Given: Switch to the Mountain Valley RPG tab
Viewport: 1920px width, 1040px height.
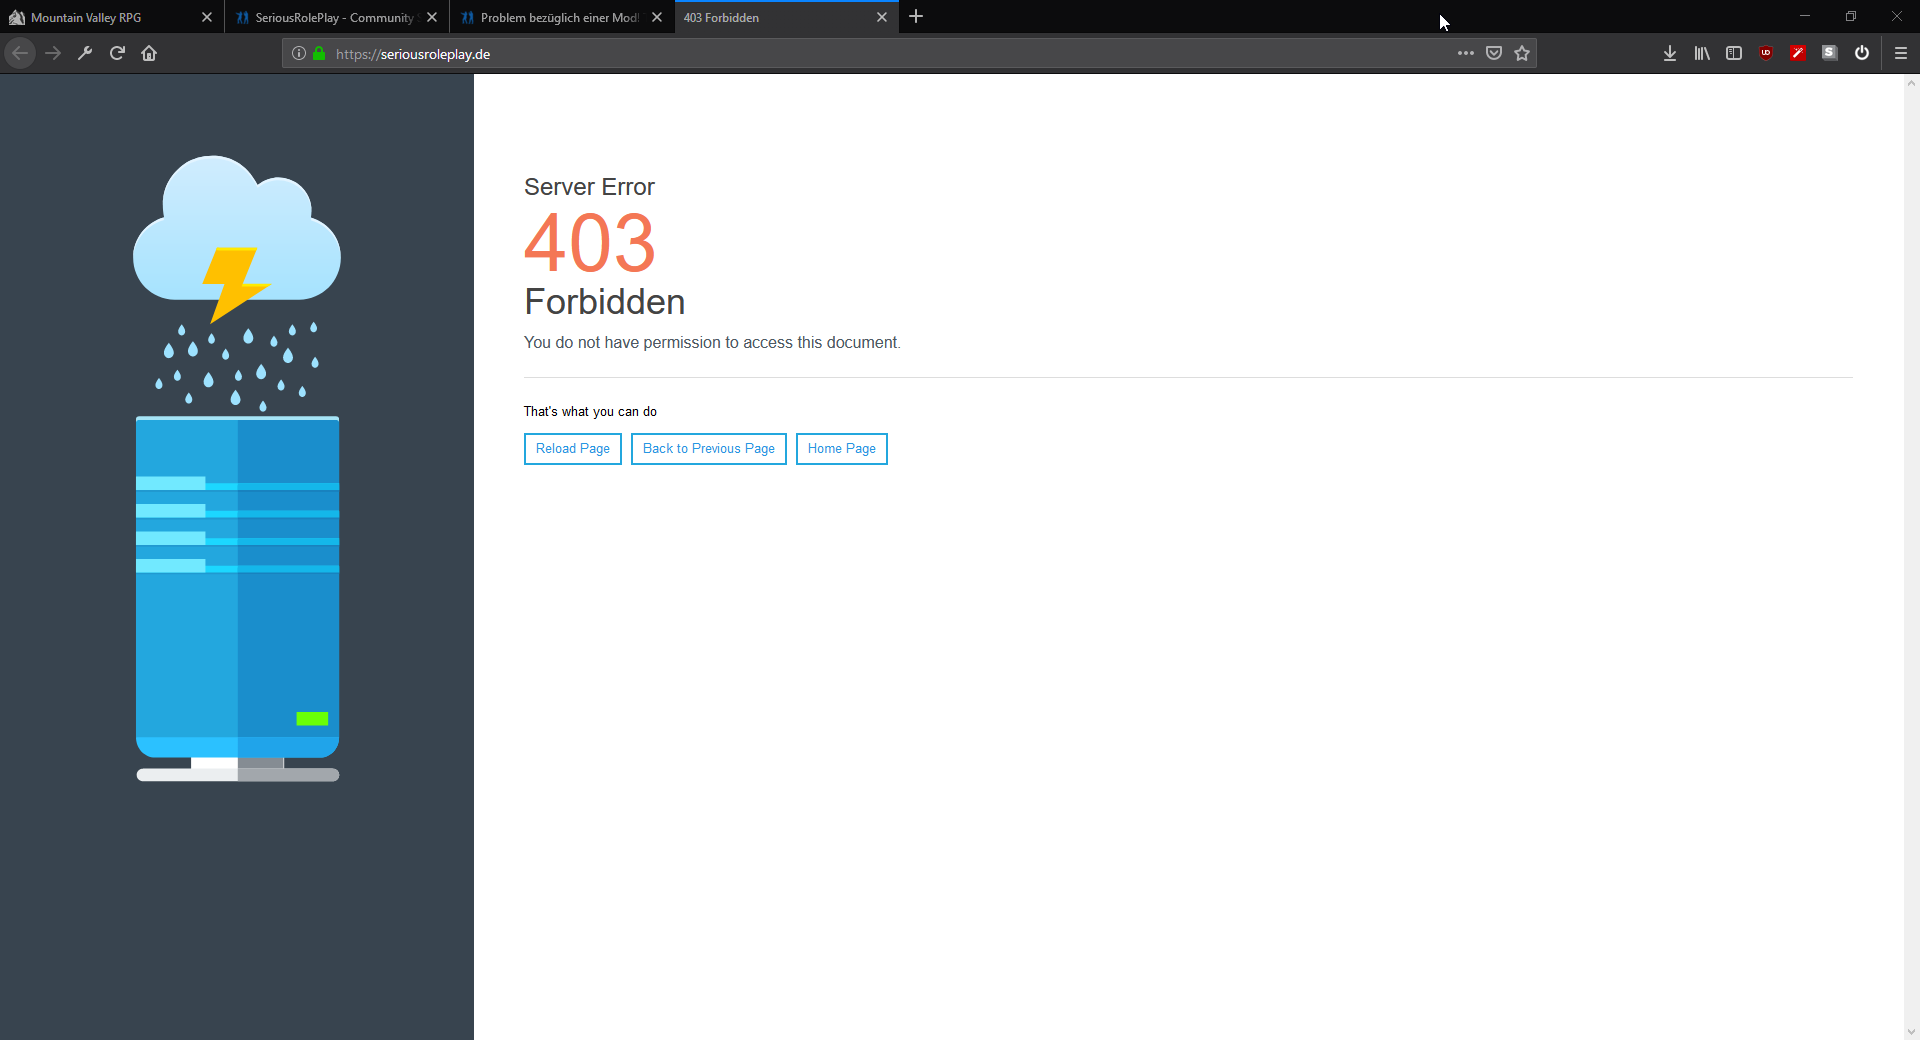Looking at the screenshot, I should click(100, 17).
